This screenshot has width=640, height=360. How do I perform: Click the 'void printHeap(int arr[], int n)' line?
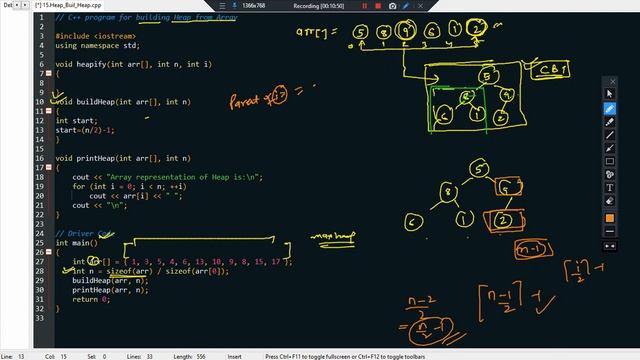(123, 158)
